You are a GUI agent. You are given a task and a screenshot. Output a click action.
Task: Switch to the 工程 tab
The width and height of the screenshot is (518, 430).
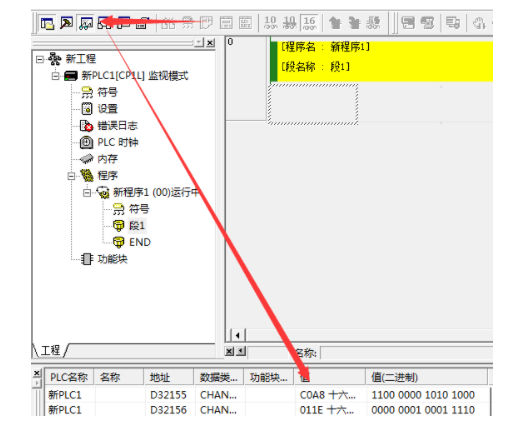coord(51,350)
